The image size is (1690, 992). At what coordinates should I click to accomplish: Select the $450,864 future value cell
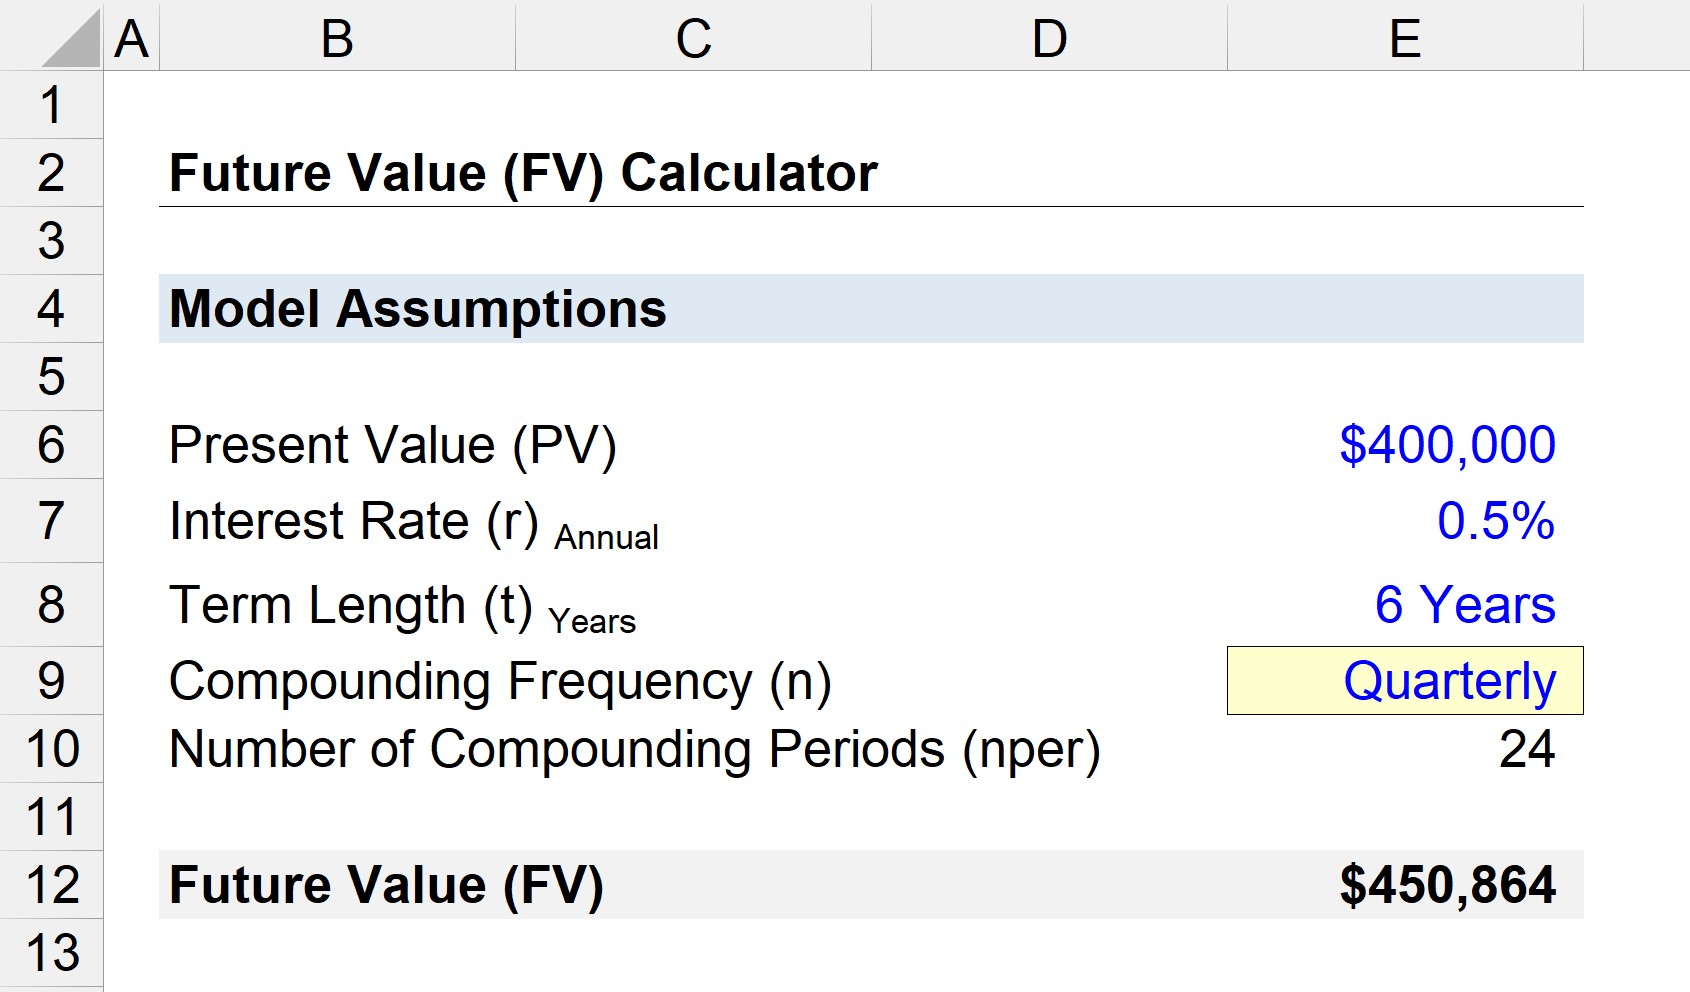1405,885
